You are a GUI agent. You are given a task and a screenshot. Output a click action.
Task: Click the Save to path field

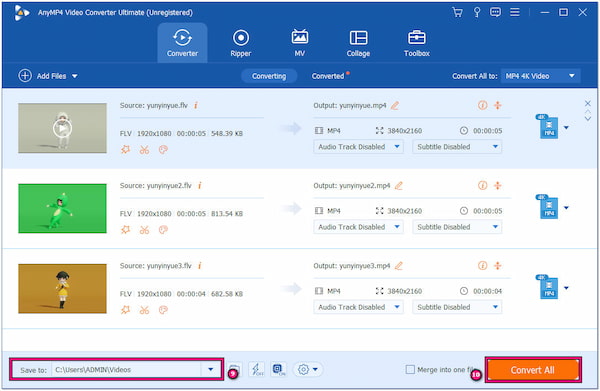coord(126,370)
